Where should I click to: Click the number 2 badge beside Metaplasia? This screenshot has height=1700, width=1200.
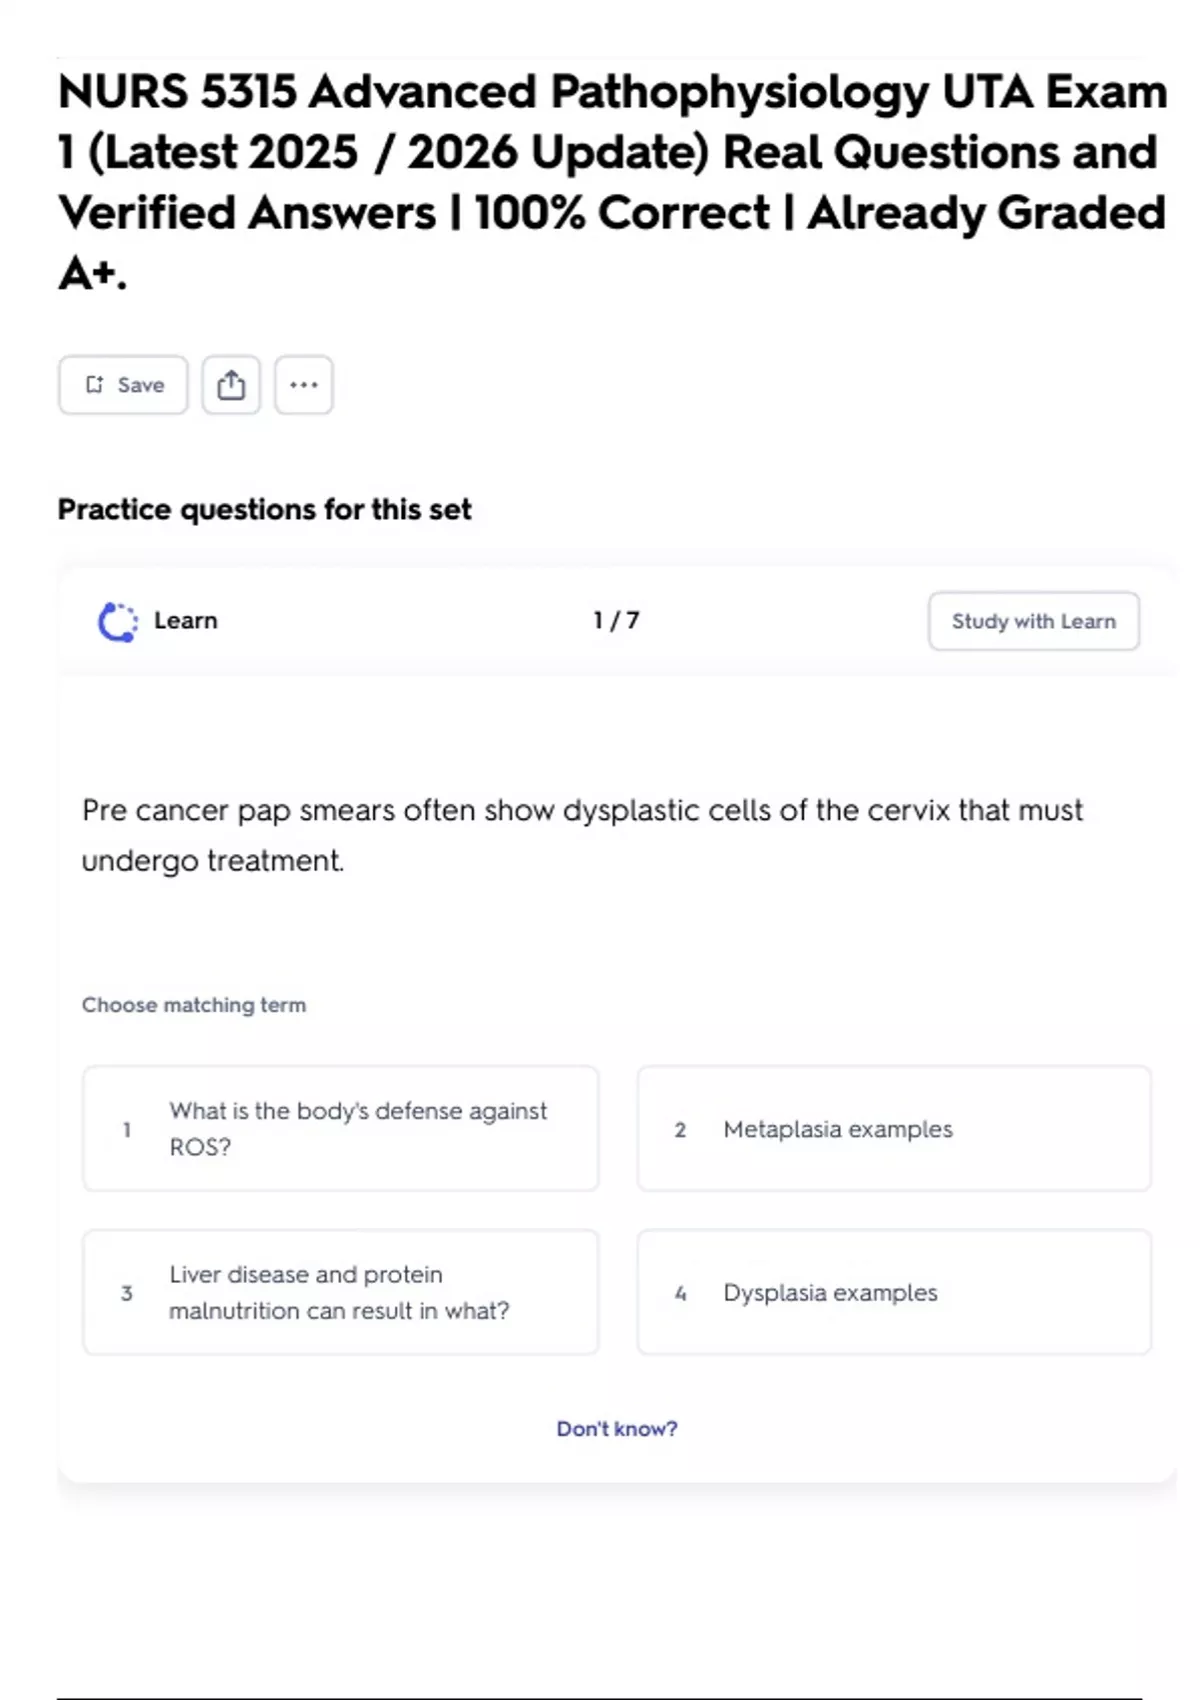[680, 1130]
